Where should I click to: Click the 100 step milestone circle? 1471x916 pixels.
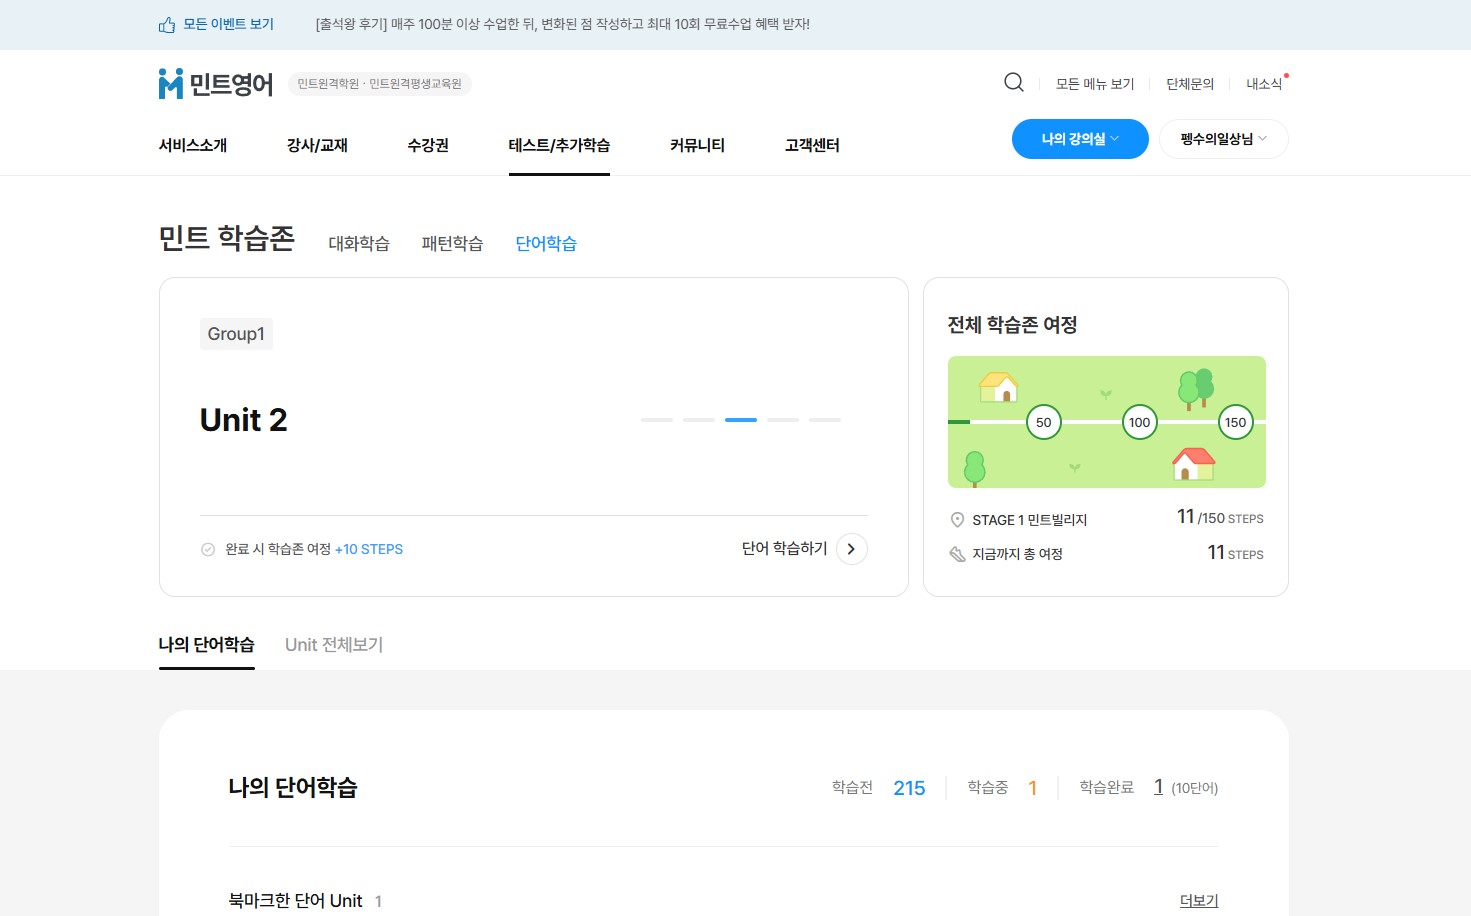click(1139, 422)
